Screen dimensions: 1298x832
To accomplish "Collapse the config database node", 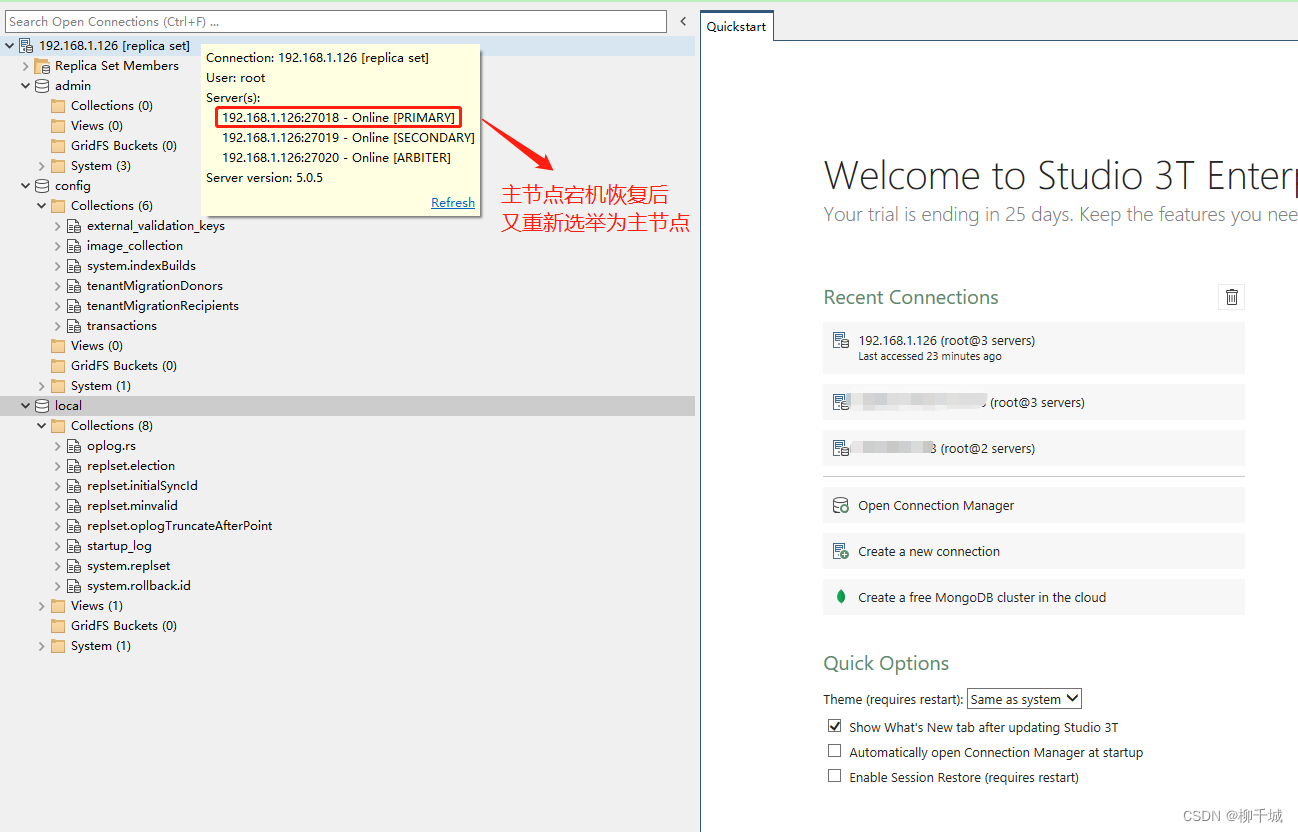I will (x=26, y=186).
